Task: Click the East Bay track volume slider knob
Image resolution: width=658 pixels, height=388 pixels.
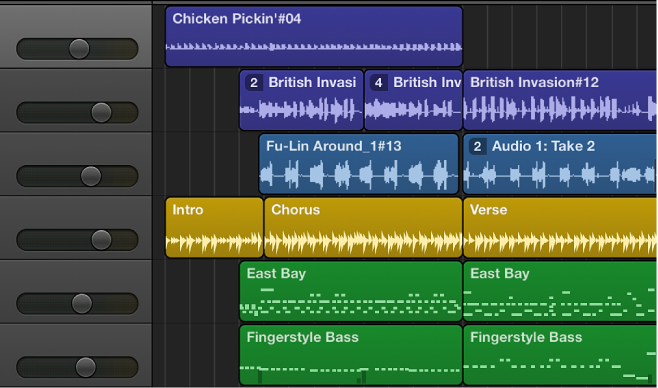Action: coord(82,304)
